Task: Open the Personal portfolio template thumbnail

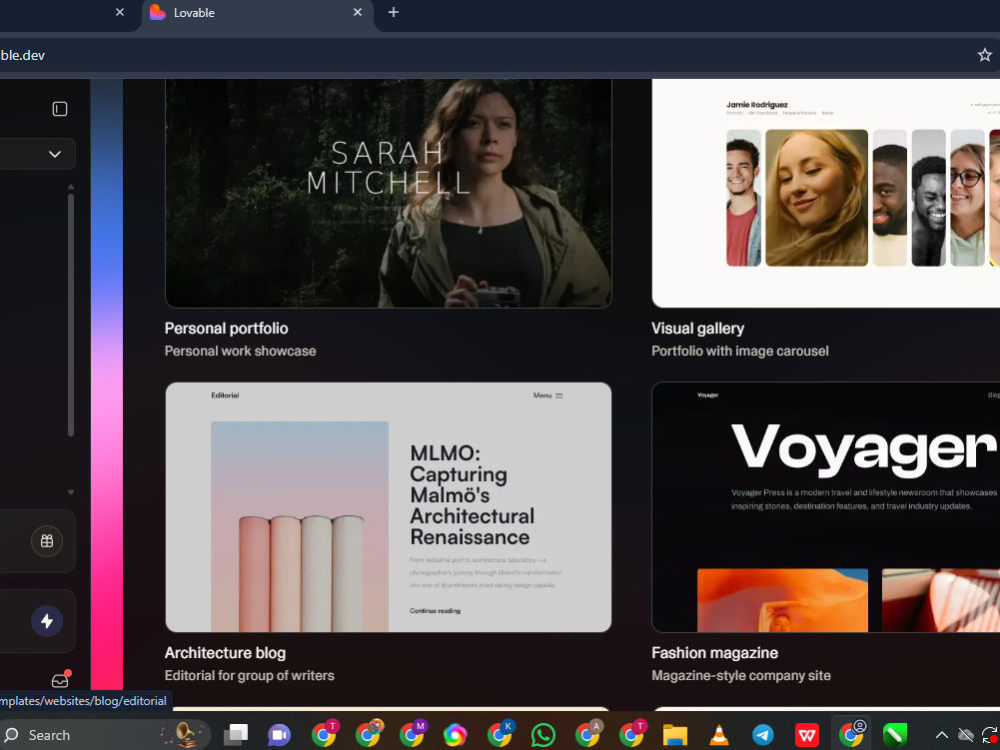Action: pyautogui.click(x=388, y=193)
